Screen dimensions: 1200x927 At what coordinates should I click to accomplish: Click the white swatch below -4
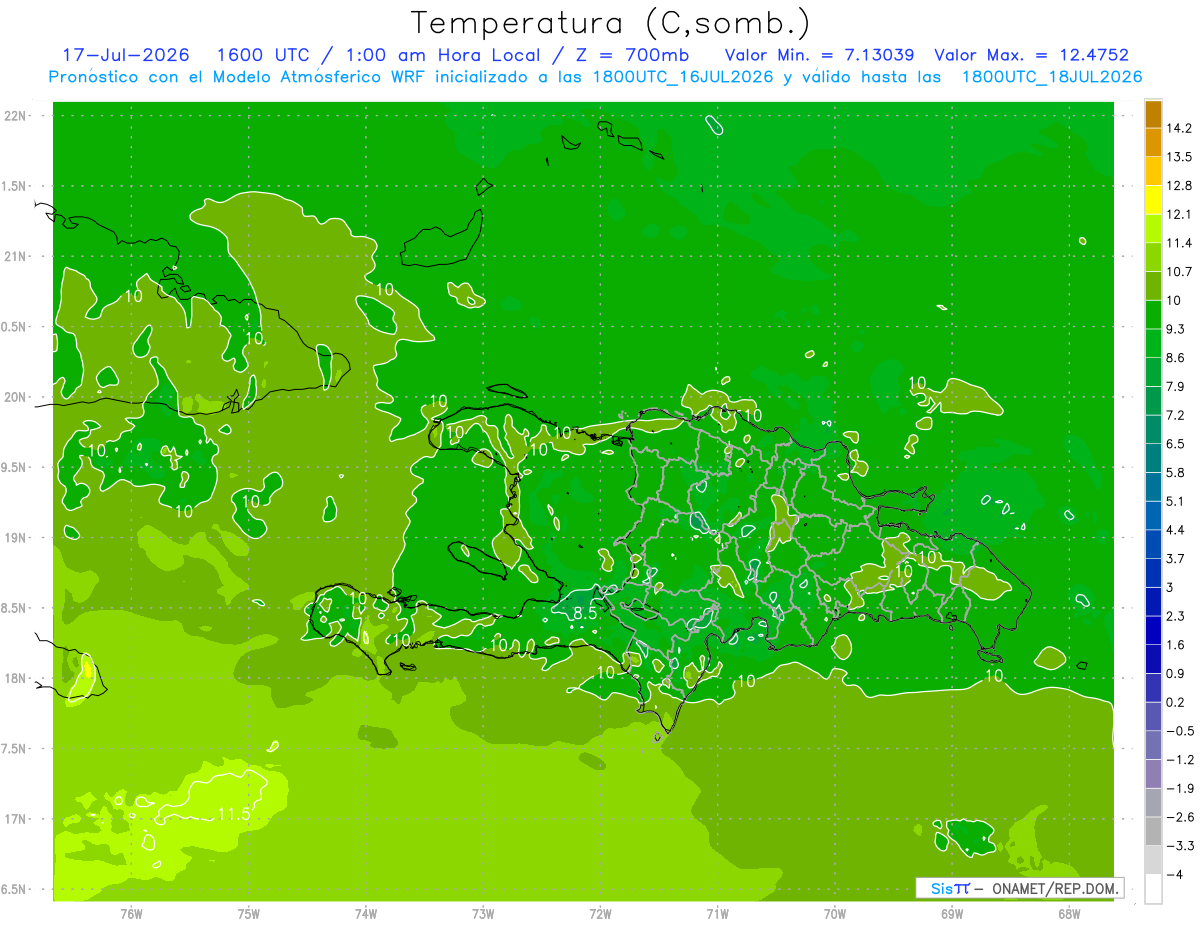tap(1153, 889)
